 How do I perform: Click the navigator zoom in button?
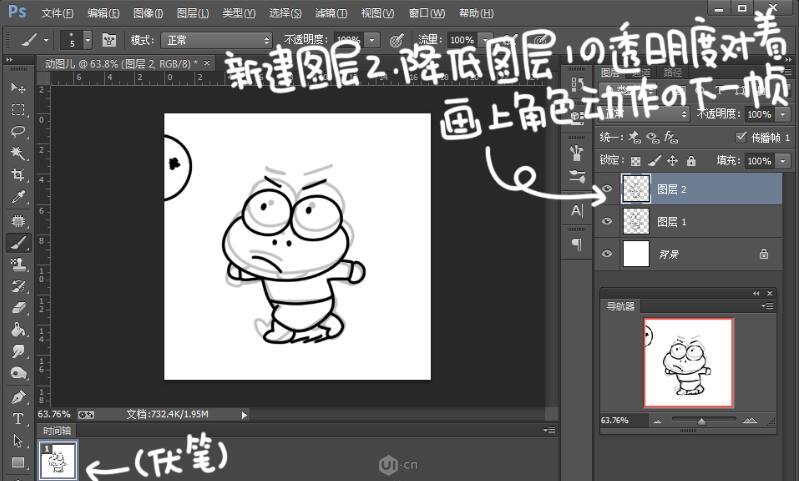pos(750,420)
